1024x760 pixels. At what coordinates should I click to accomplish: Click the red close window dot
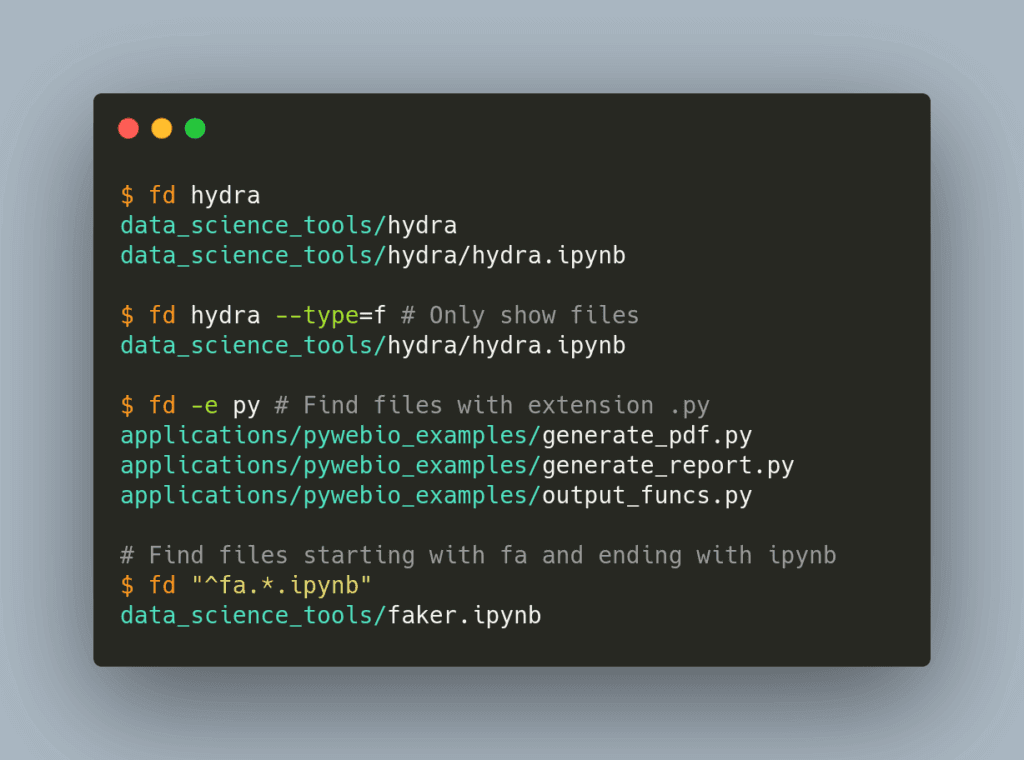(x=128, y=128)
